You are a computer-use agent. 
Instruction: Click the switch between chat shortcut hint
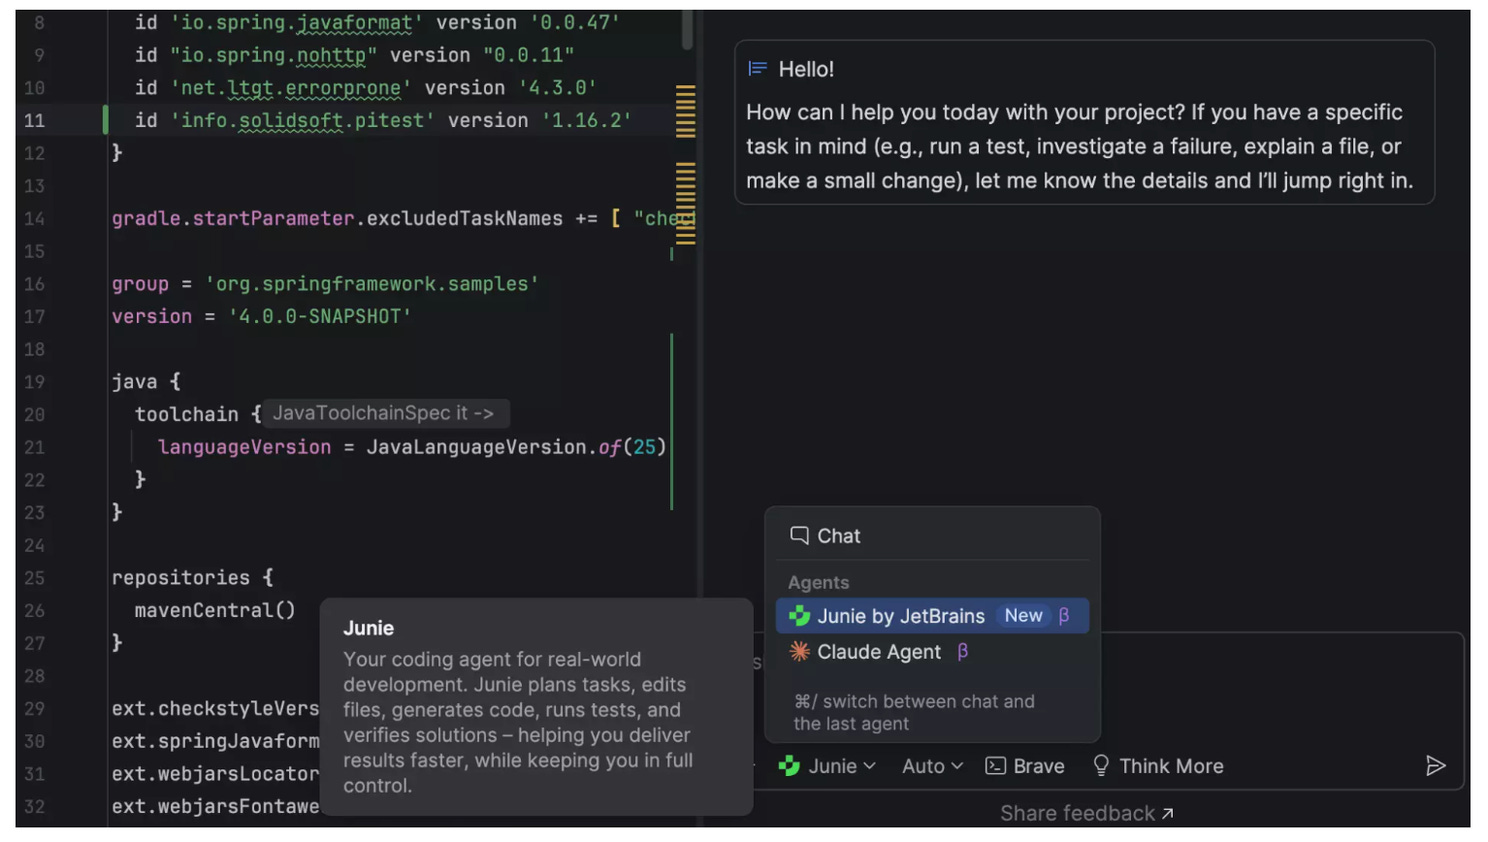pyautogui.click(x=914, y=712)
